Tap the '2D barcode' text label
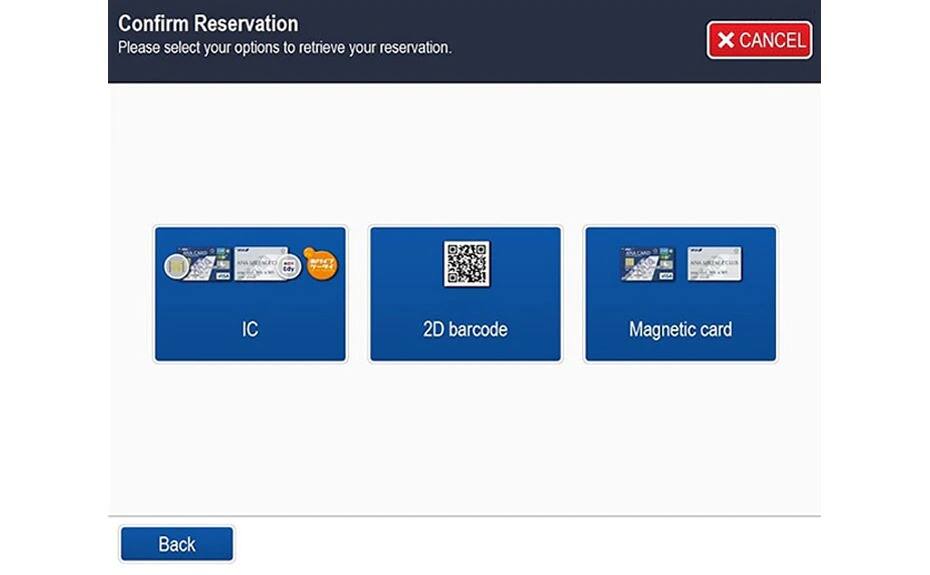This screenshot has height=575, width=930. click(x=465, y=329)
